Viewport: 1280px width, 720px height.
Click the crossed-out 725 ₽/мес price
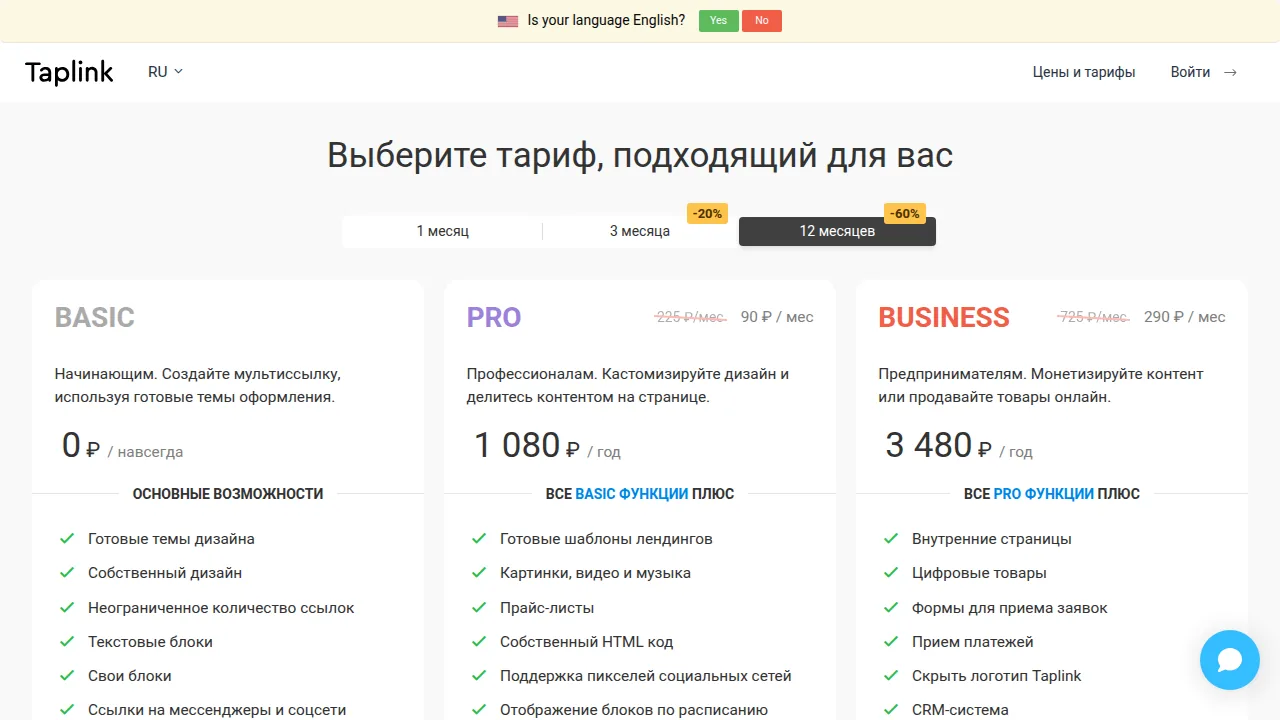point(1094,317)
